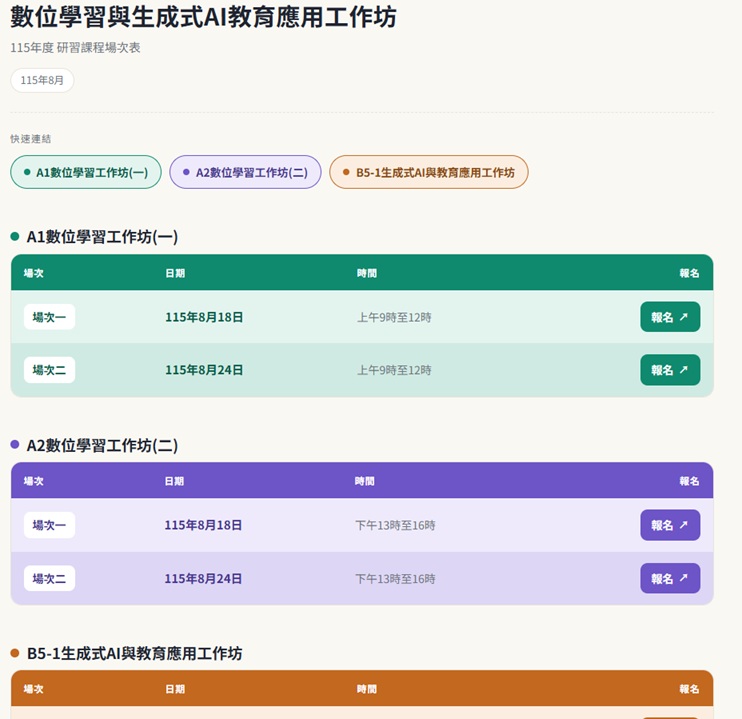742x719 pixels.
Task: Click 下午13時至16時 in A2 場次一 row
Action: click(x=395, y=525)
